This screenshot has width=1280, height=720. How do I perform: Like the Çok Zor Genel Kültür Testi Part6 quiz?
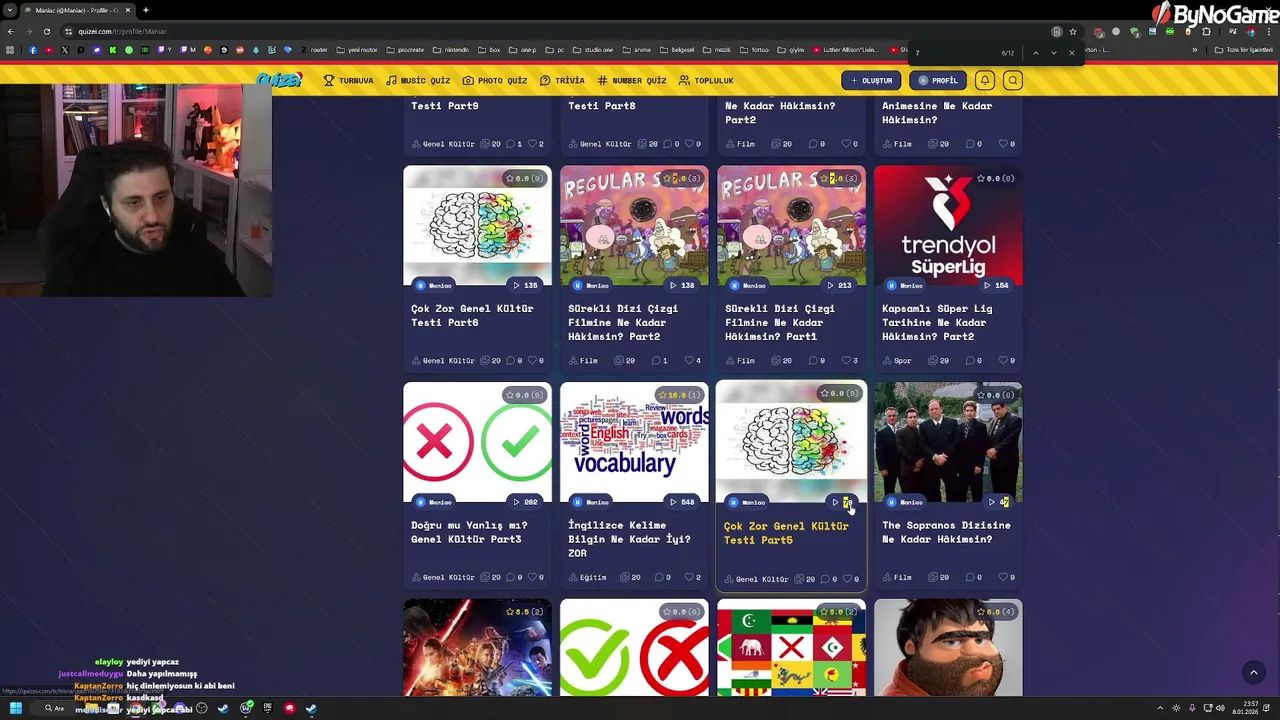533,360
